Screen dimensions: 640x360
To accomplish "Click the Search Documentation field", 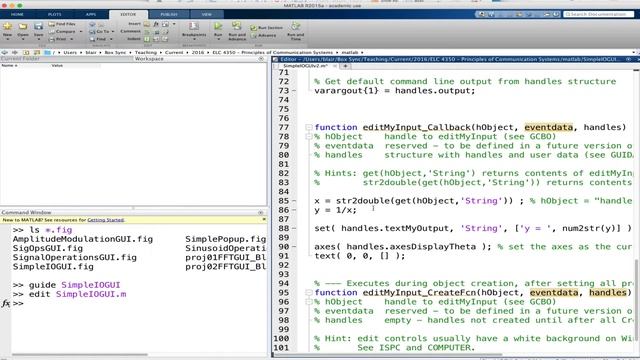I will 598,14.
